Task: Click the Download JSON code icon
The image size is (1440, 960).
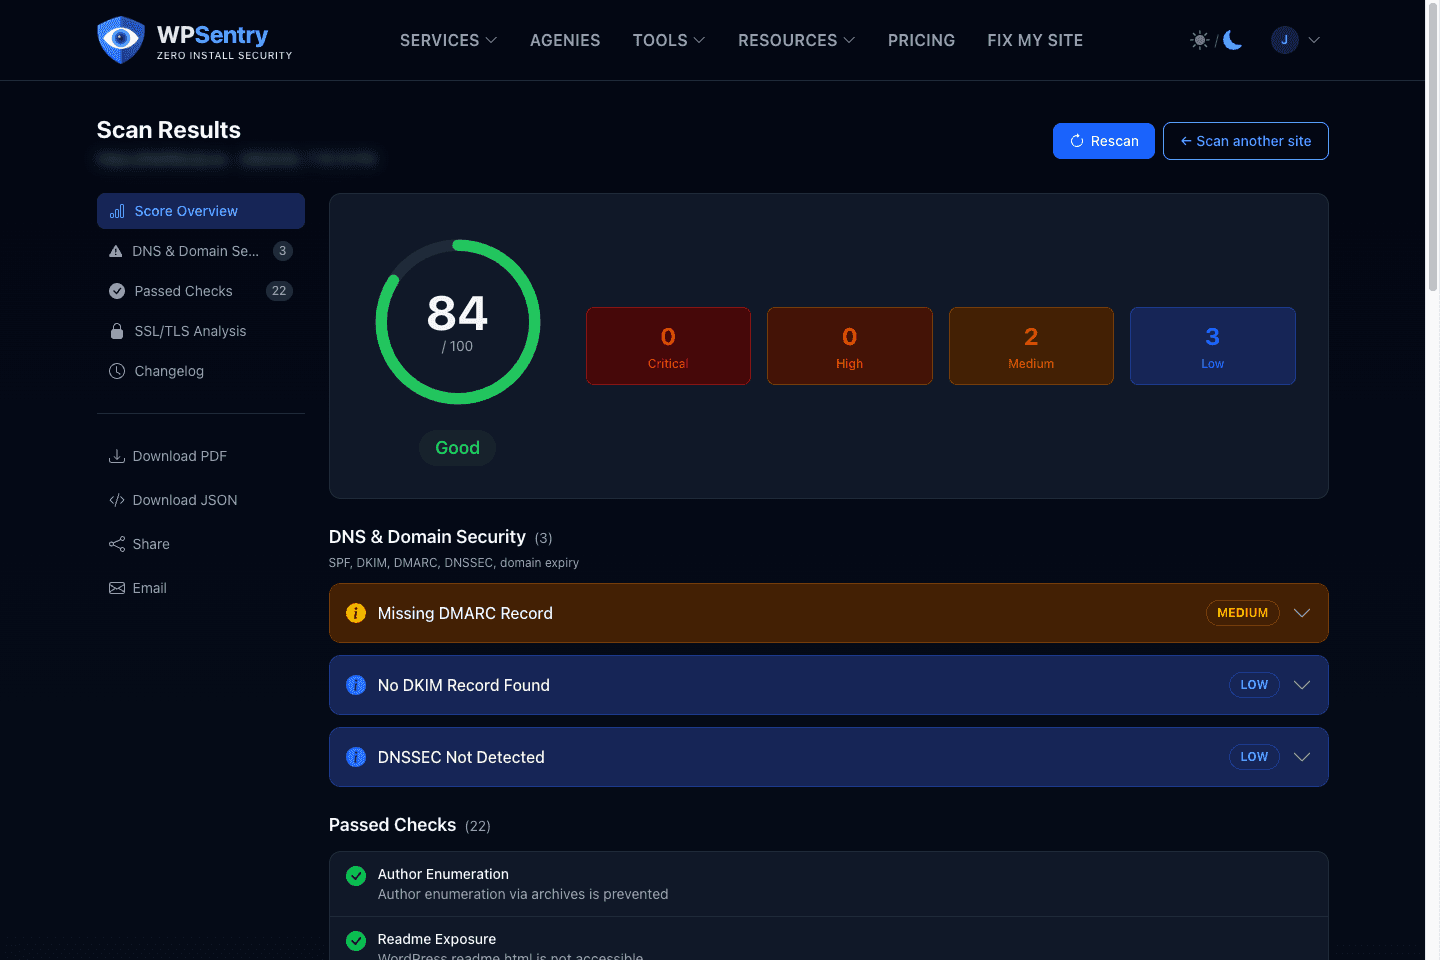Action: 117,500
